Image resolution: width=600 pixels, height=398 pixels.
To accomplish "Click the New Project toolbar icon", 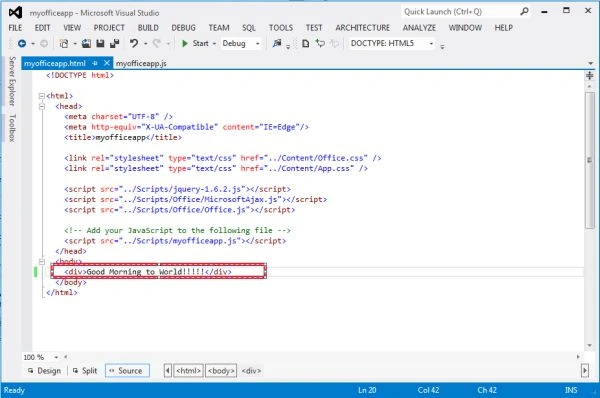I will pyautogui.click(x=64, y=44).
